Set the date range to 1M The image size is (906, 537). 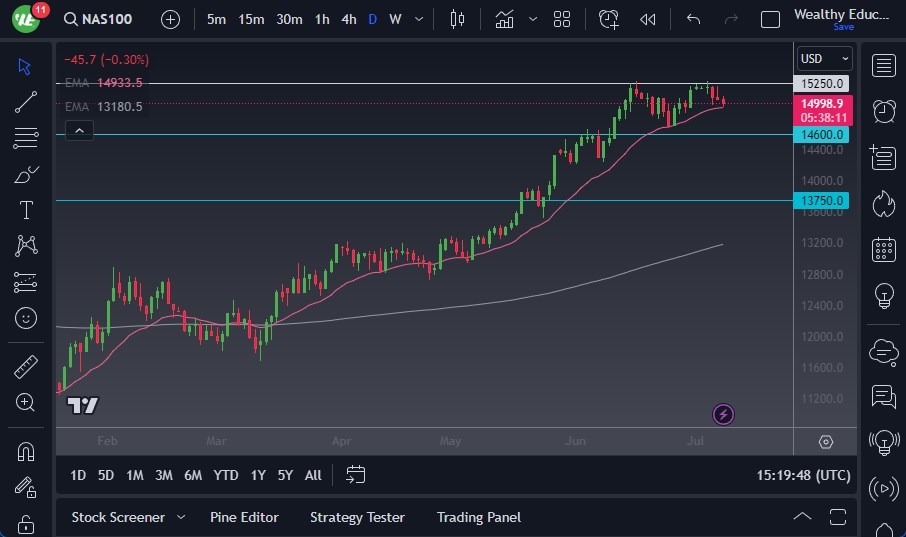[135, 475]
